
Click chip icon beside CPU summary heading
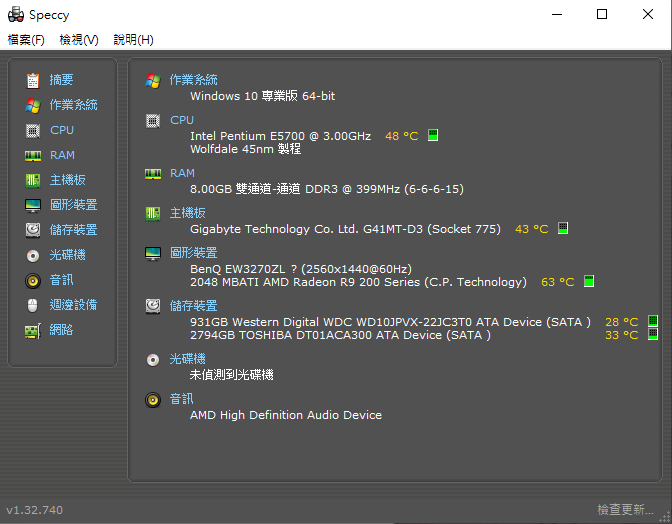click(x=153, y=121)
